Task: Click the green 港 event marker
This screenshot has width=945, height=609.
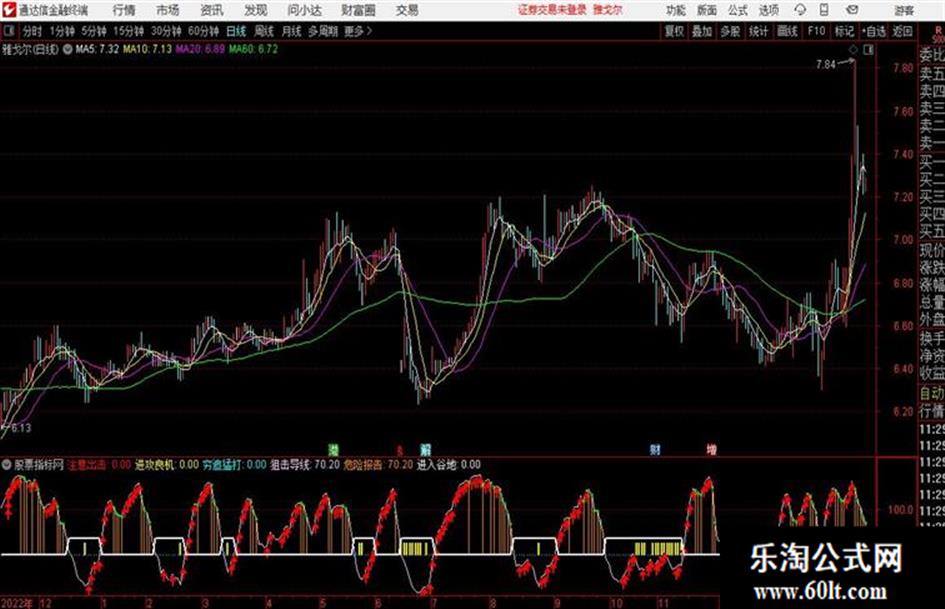Action: (333, 449)
